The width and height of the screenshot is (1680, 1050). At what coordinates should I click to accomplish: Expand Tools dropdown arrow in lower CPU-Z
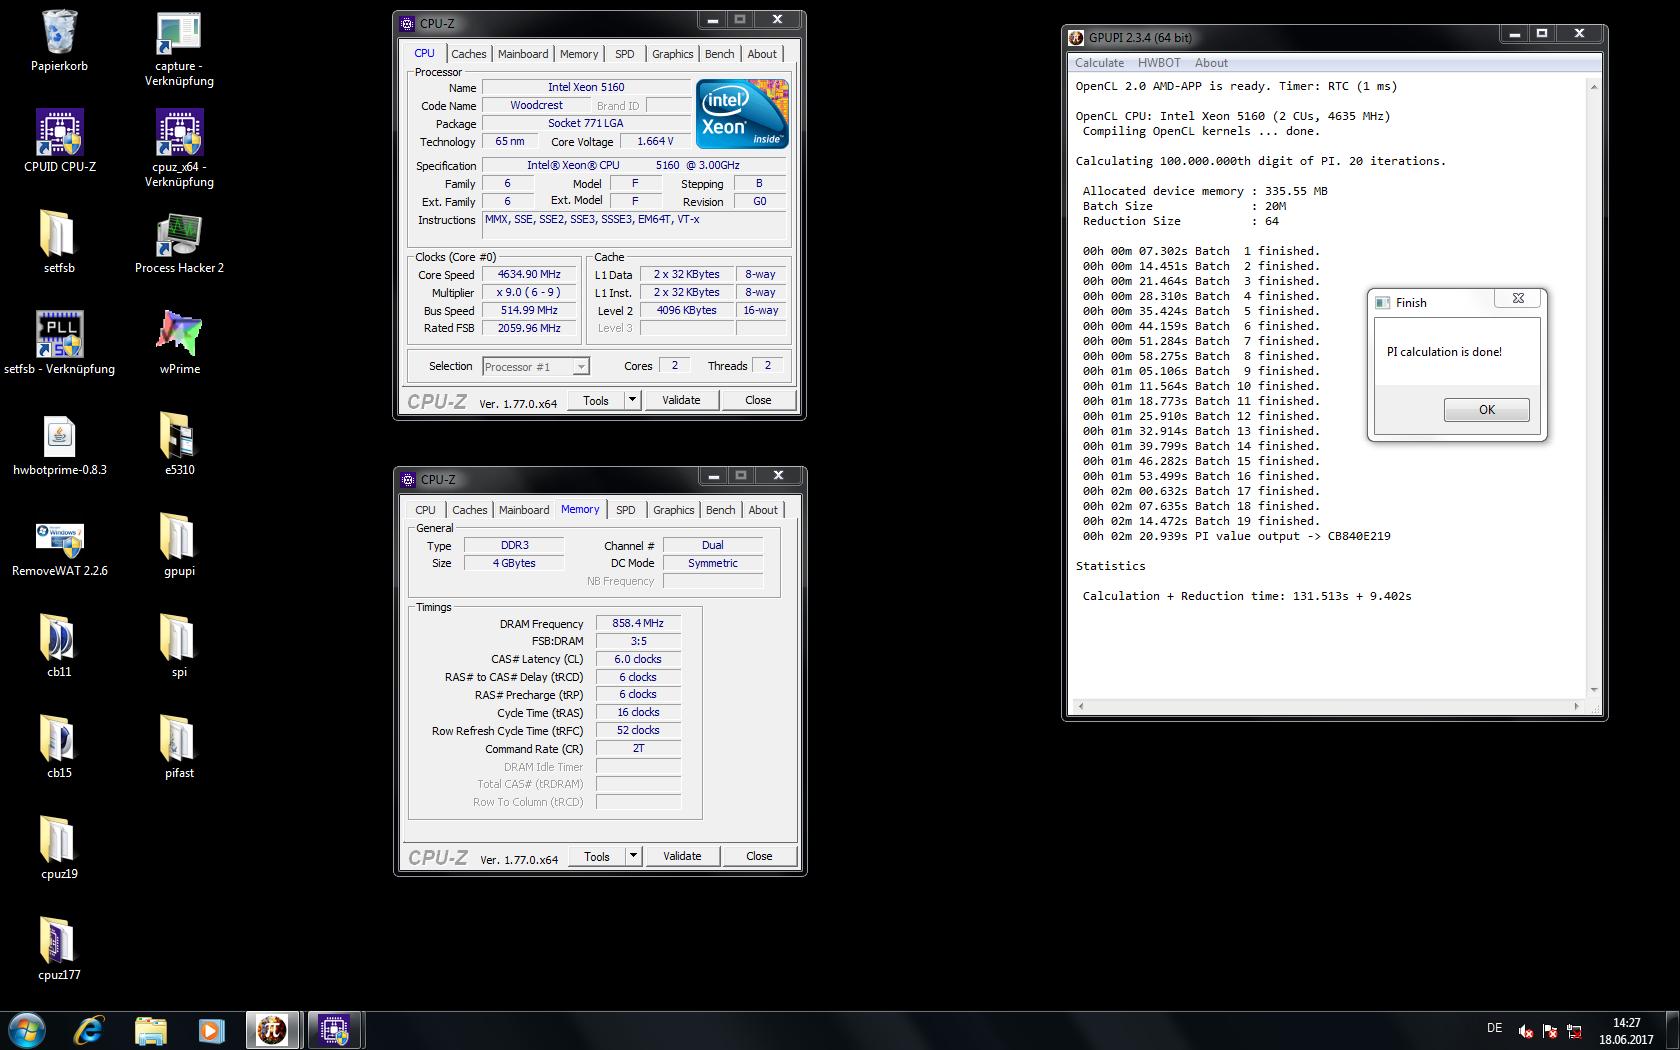[633, 856]
